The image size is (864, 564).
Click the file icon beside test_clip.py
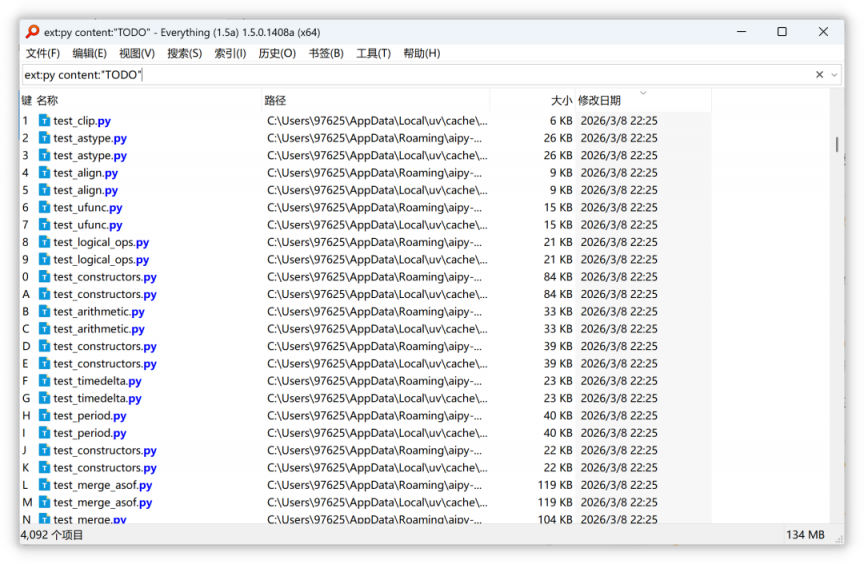pyautogui.click(x=44, y=121)
